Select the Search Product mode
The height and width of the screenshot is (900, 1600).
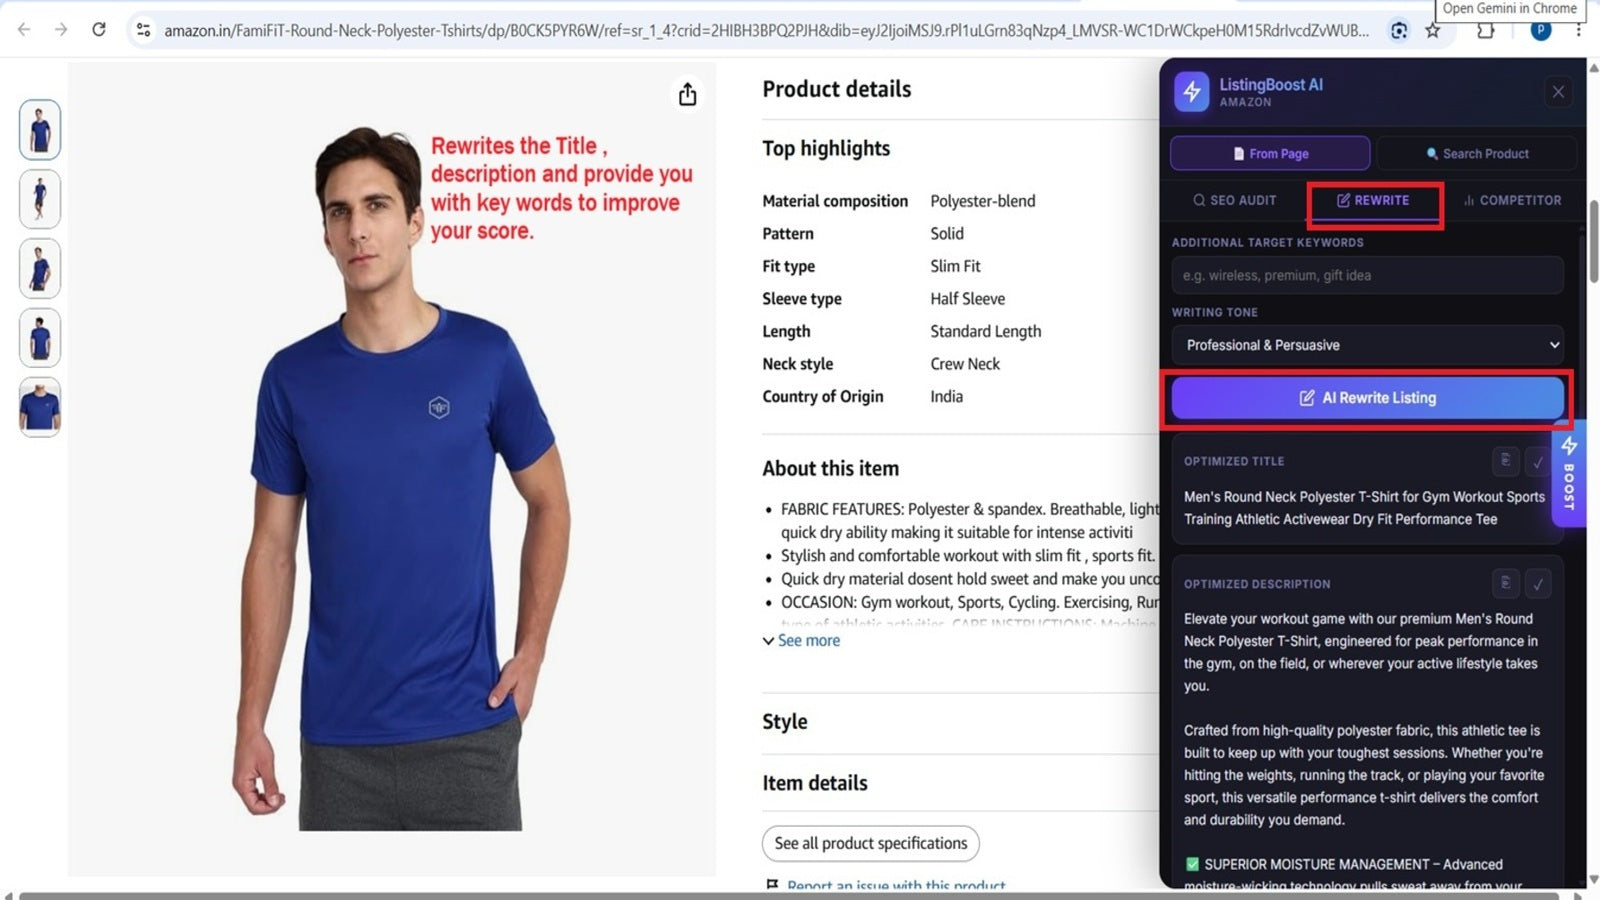[1477, 154]
